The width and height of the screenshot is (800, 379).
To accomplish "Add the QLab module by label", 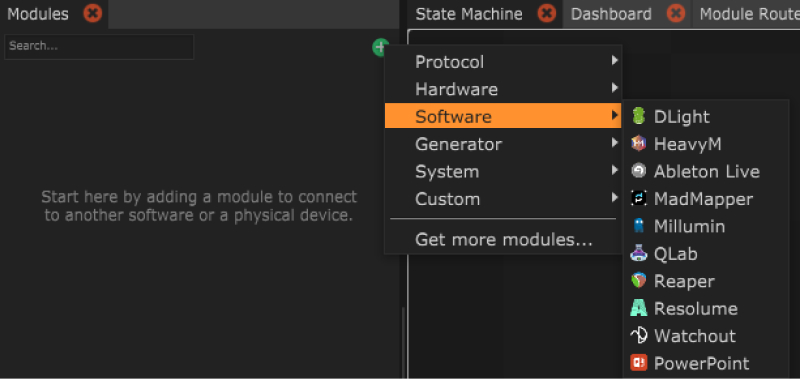I will tap(676, 254).
